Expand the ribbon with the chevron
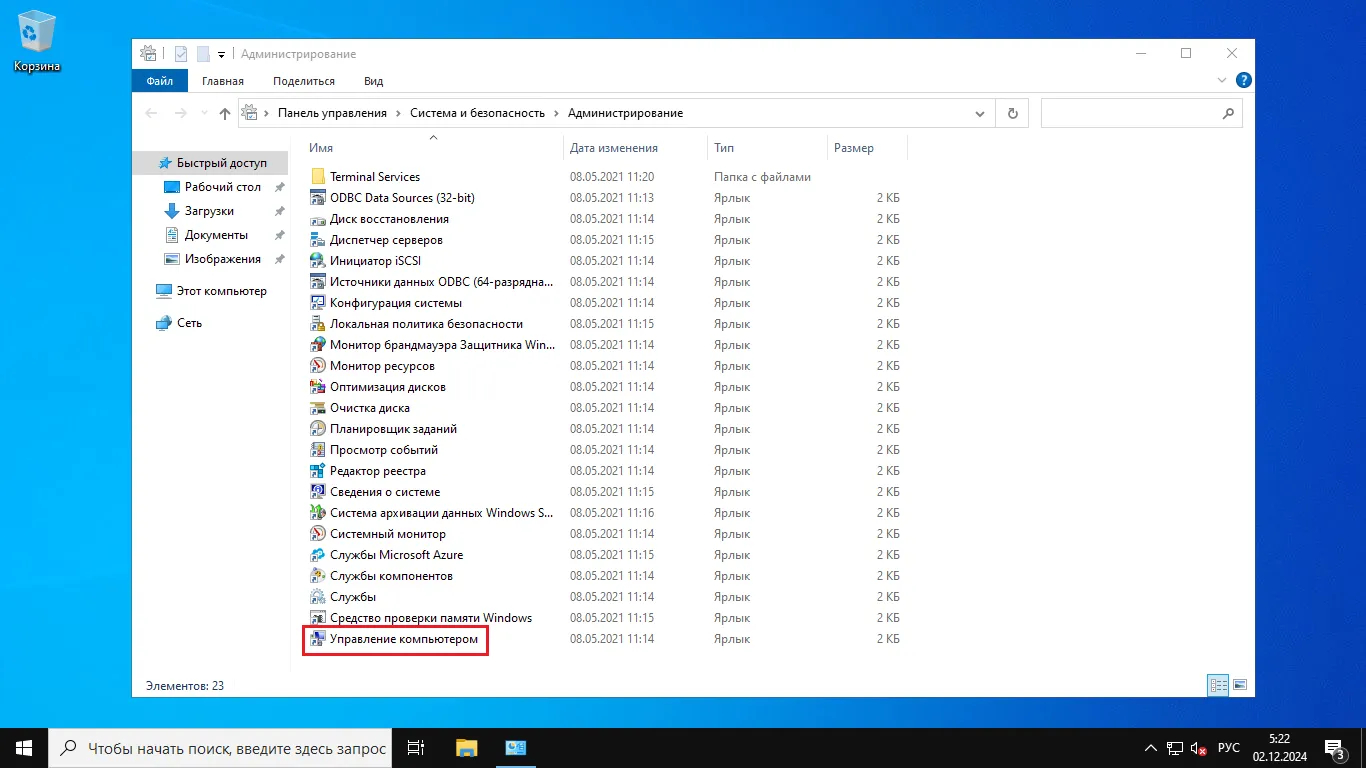This screenshot has height=768, width=1366. coord(1221,81)
